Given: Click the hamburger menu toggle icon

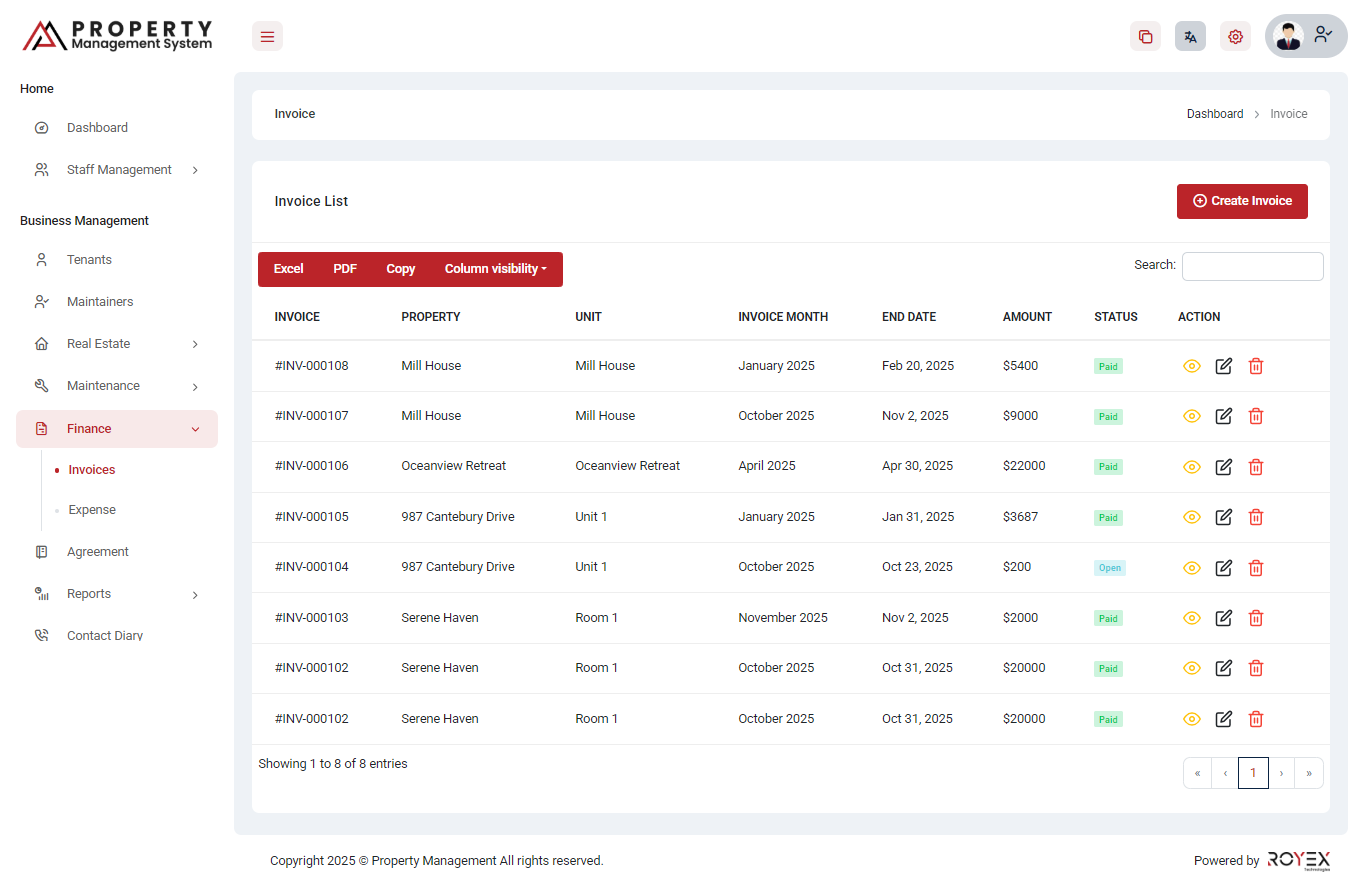Looking at the screenshot, I should click(267, 37).
